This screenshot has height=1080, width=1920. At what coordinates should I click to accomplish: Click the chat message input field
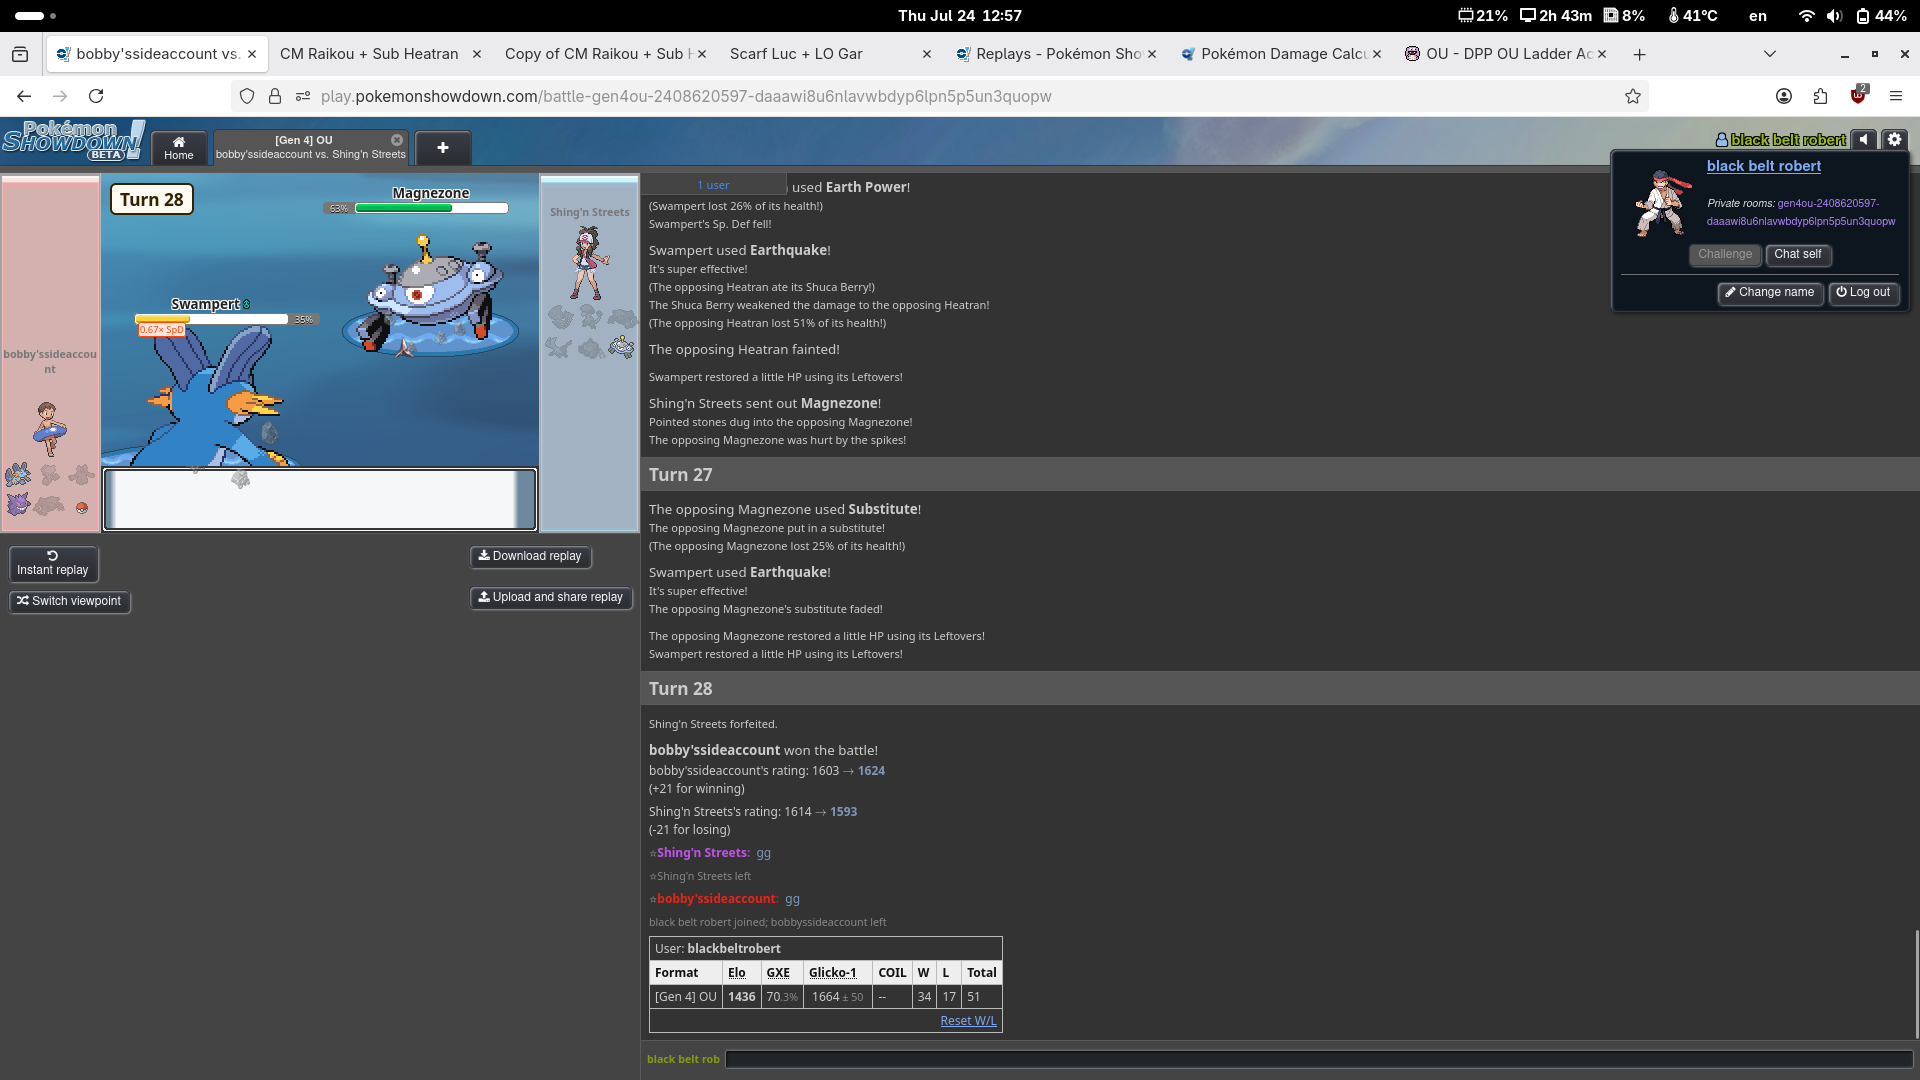1318,1059
